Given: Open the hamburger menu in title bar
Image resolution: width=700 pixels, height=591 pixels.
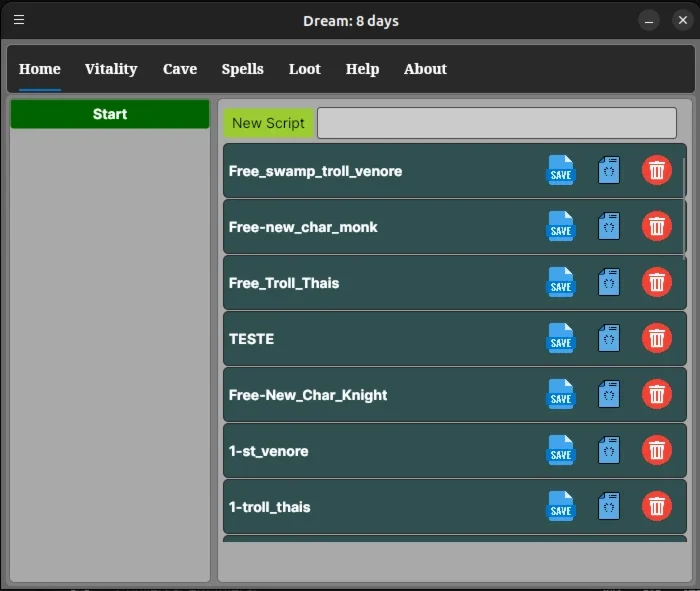Looking at the screenshot, I should pos(19,20).
